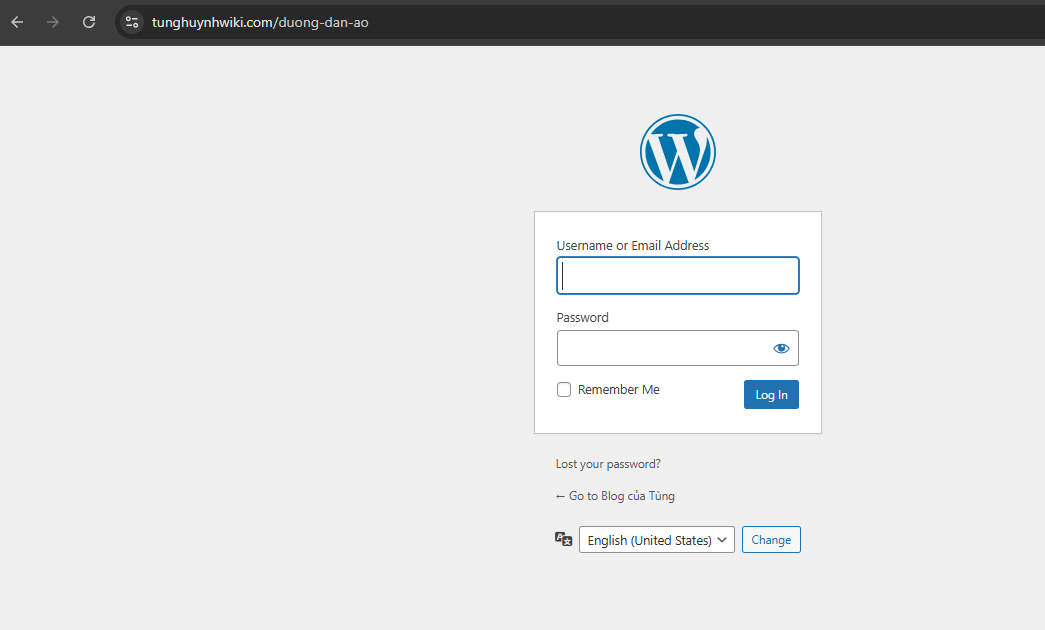Enable the Remember Me checkbox
The height and width of the screenshot is (630, 1045).
(x=564, y=390)
